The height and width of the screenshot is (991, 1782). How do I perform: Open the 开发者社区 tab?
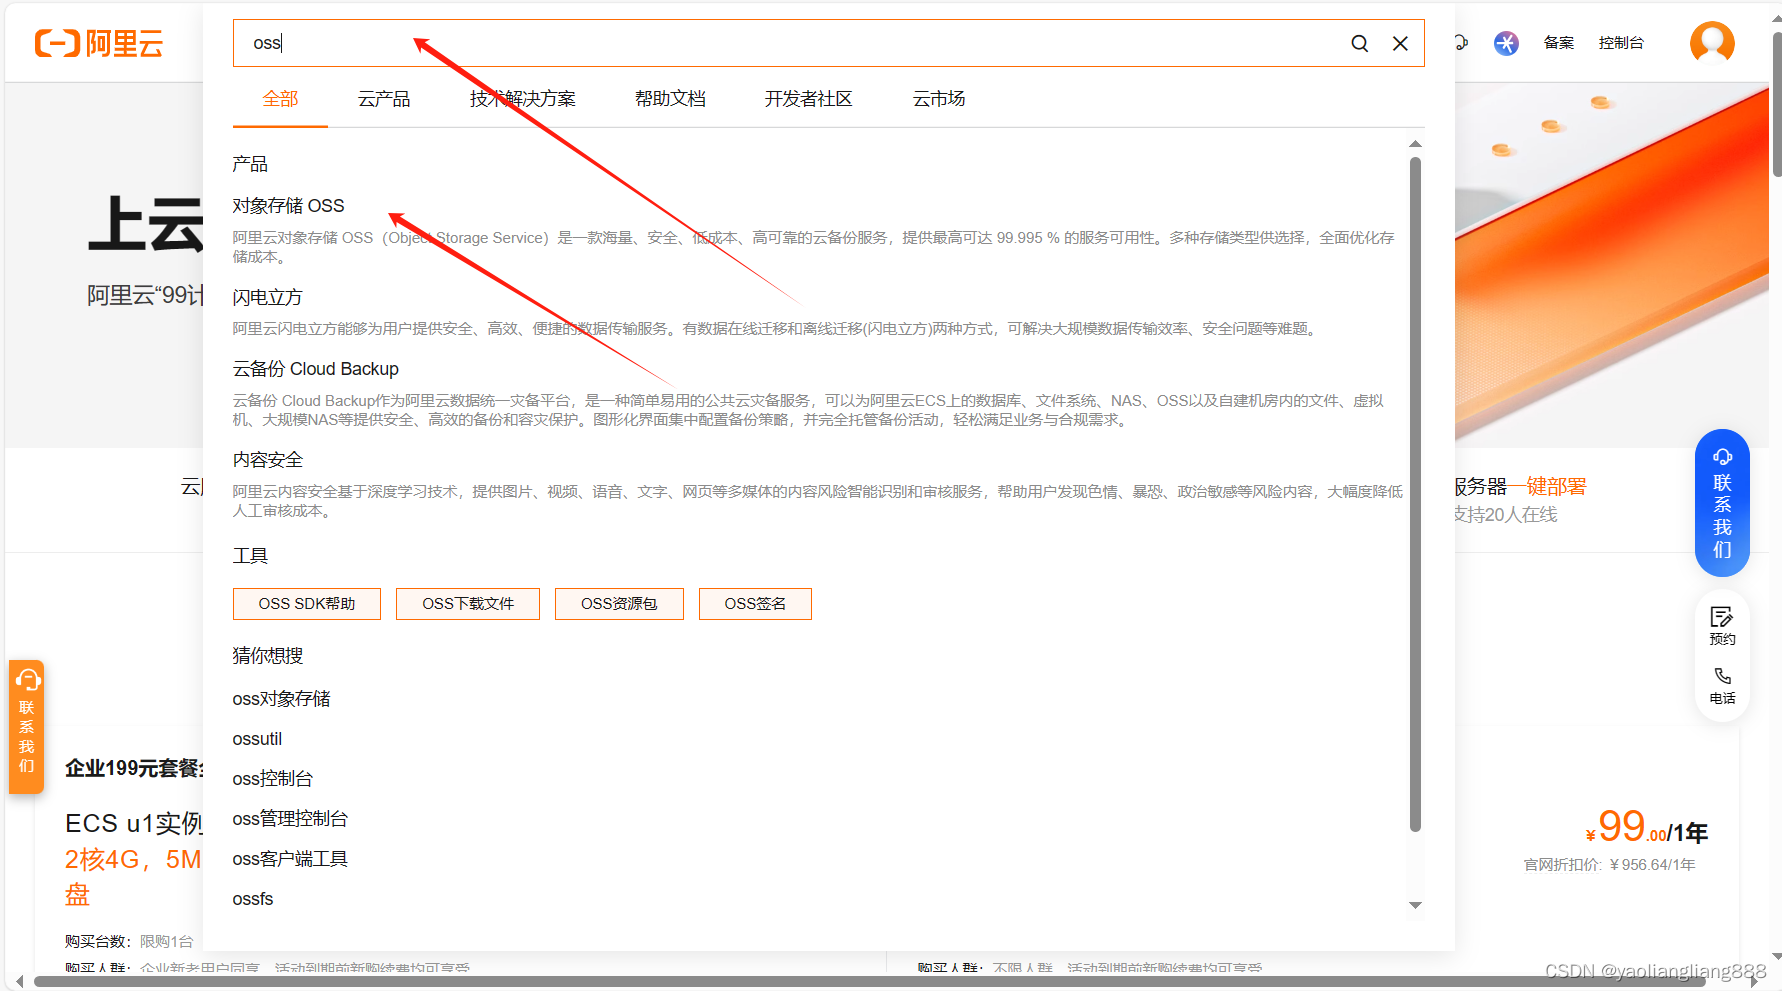pos(808,99)
